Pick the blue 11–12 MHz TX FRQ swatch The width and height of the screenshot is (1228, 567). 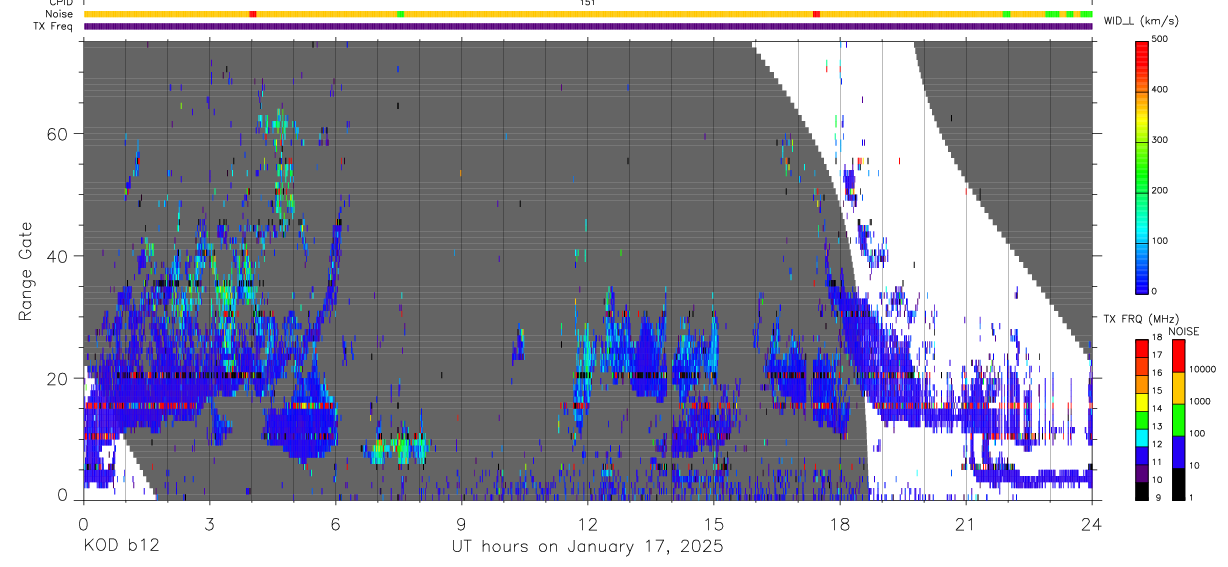coord(1141,454)
